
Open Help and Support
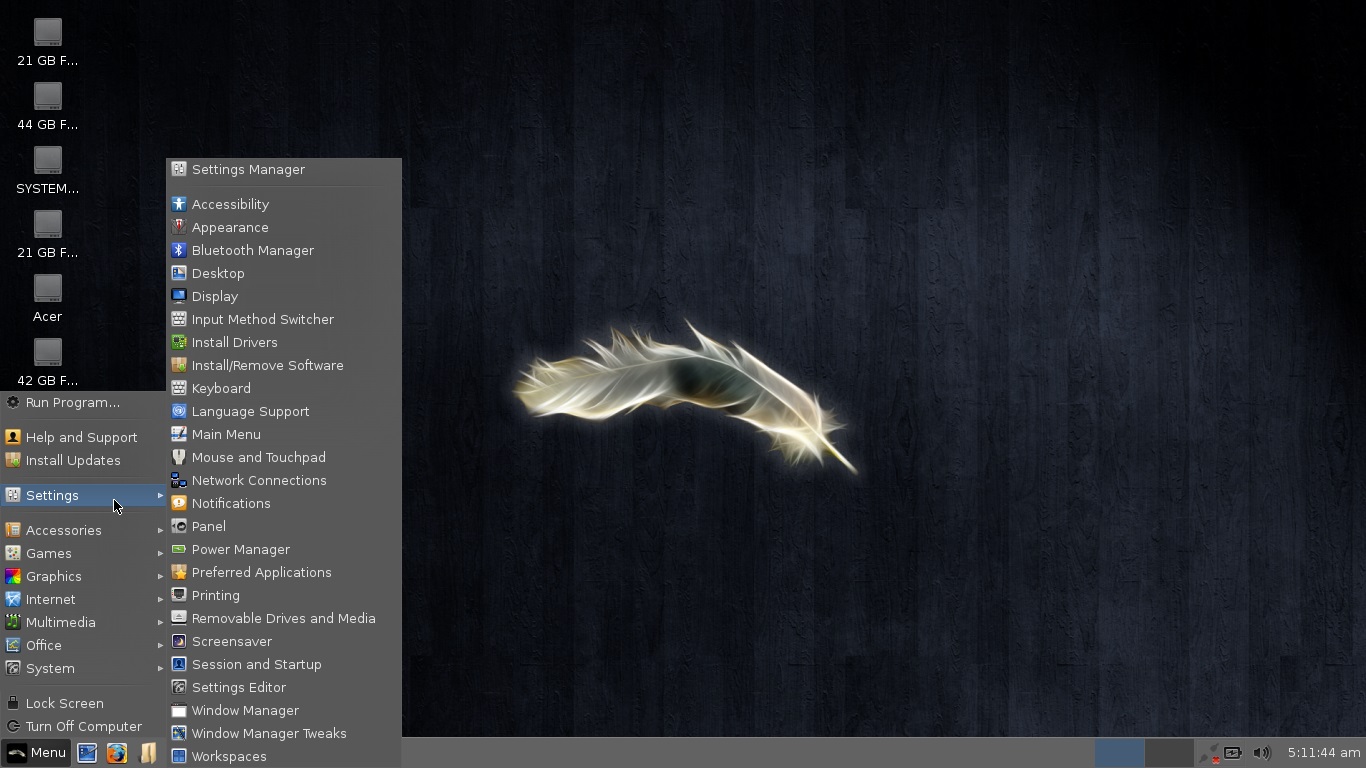tap(83, 437)
